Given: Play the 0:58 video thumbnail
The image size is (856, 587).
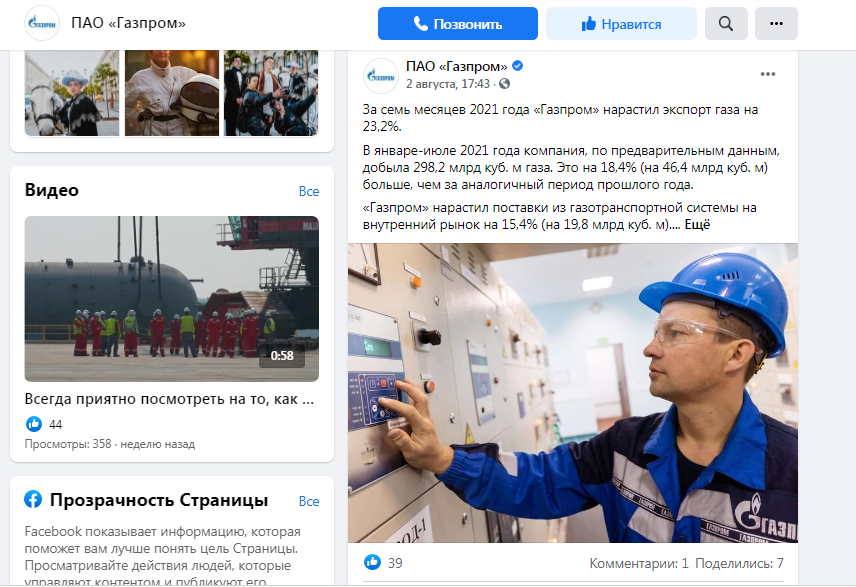Looking at the screenshot, I should 171,299.
